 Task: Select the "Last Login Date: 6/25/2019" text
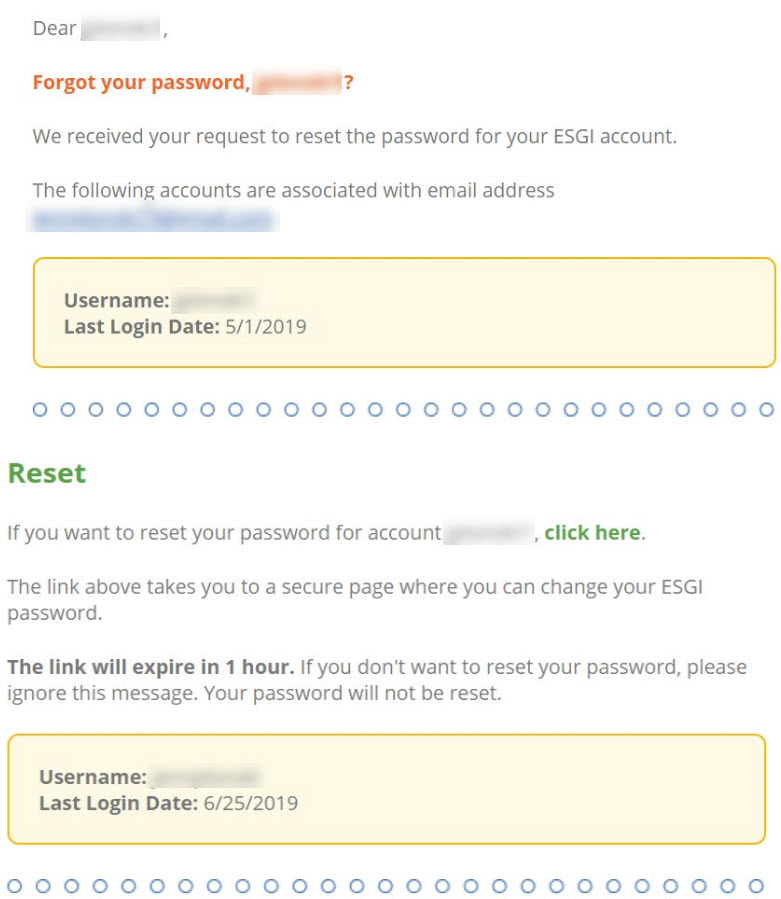pyautogui.click(x=169, y=803)
